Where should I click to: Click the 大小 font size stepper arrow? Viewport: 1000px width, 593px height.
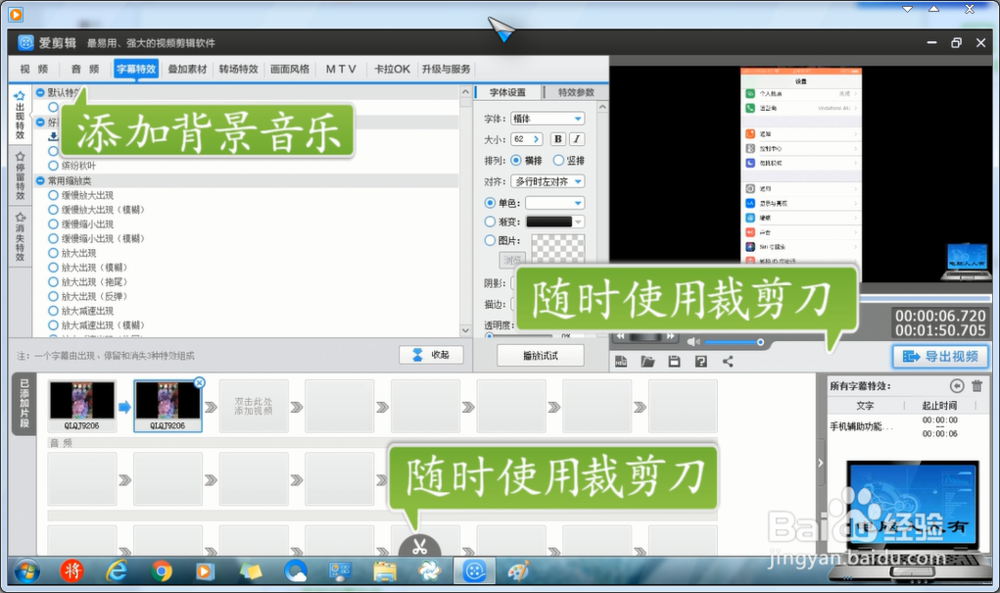(x=536, y=139)
